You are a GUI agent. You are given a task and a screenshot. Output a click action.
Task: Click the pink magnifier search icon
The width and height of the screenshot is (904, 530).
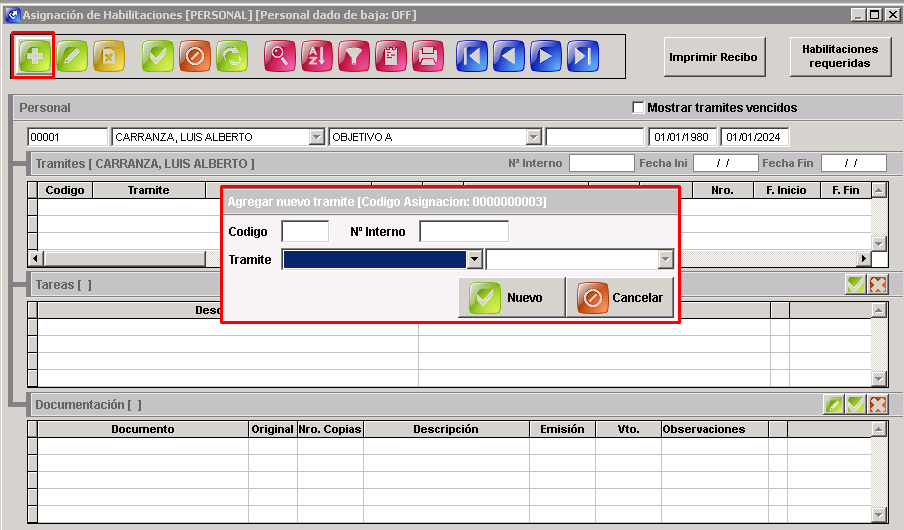point(280,56)
